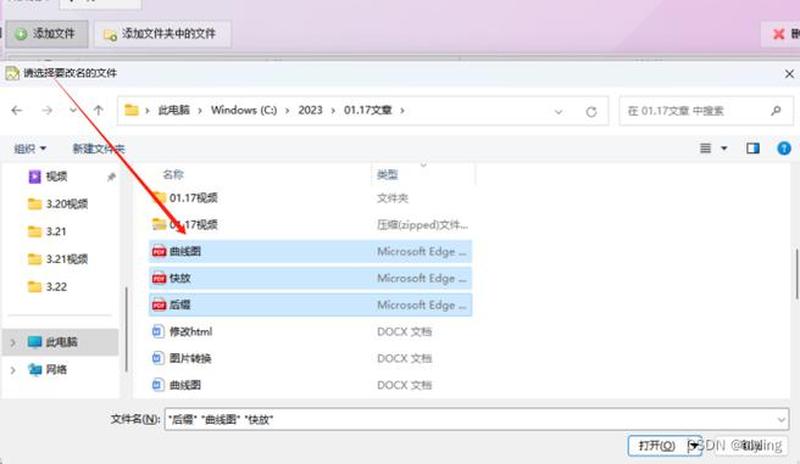Click the 添加文件 button

coord(46,34)
